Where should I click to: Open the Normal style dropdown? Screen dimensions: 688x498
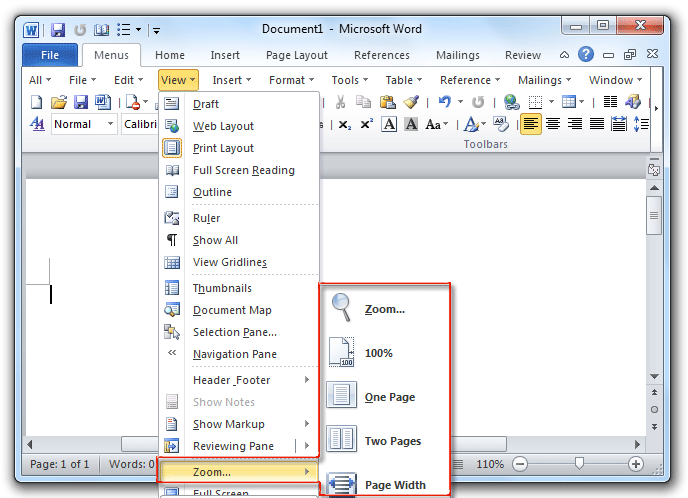[111, 124]
